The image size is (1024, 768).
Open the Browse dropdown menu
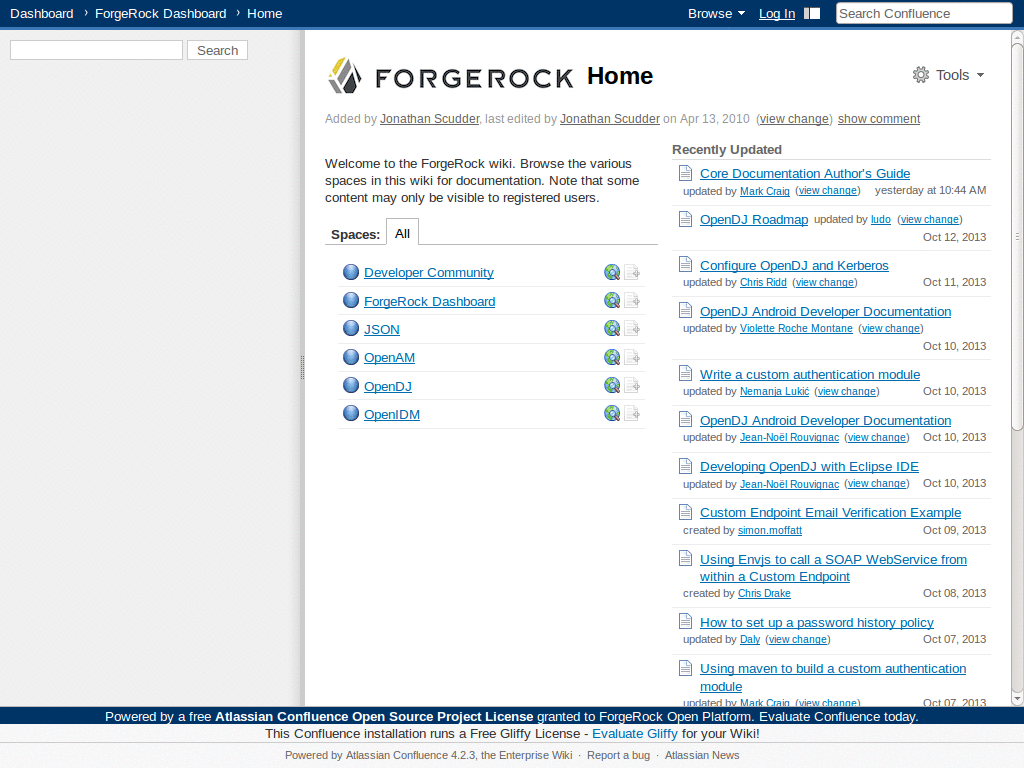coord(716,14)
